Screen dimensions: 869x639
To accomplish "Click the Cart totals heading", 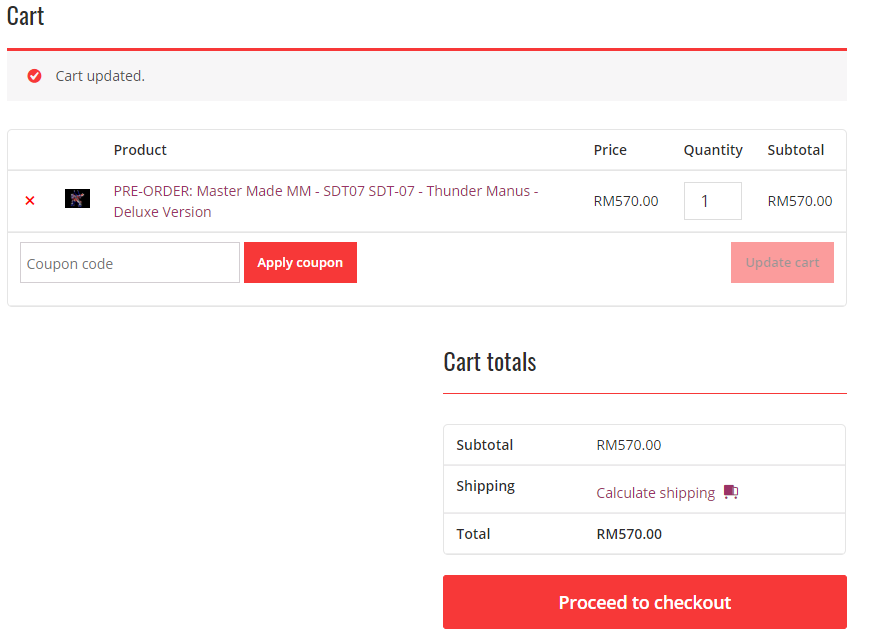I will coord(490,362).
